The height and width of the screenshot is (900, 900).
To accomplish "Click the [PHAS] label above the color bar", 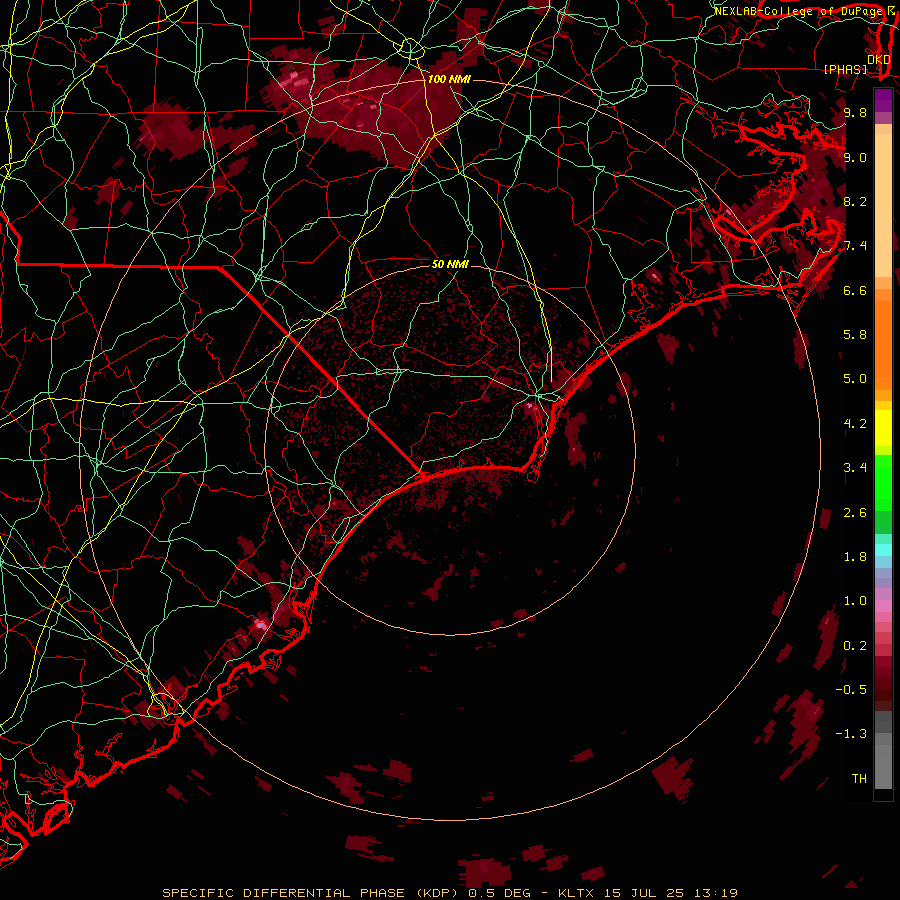I will pos(845,70).
